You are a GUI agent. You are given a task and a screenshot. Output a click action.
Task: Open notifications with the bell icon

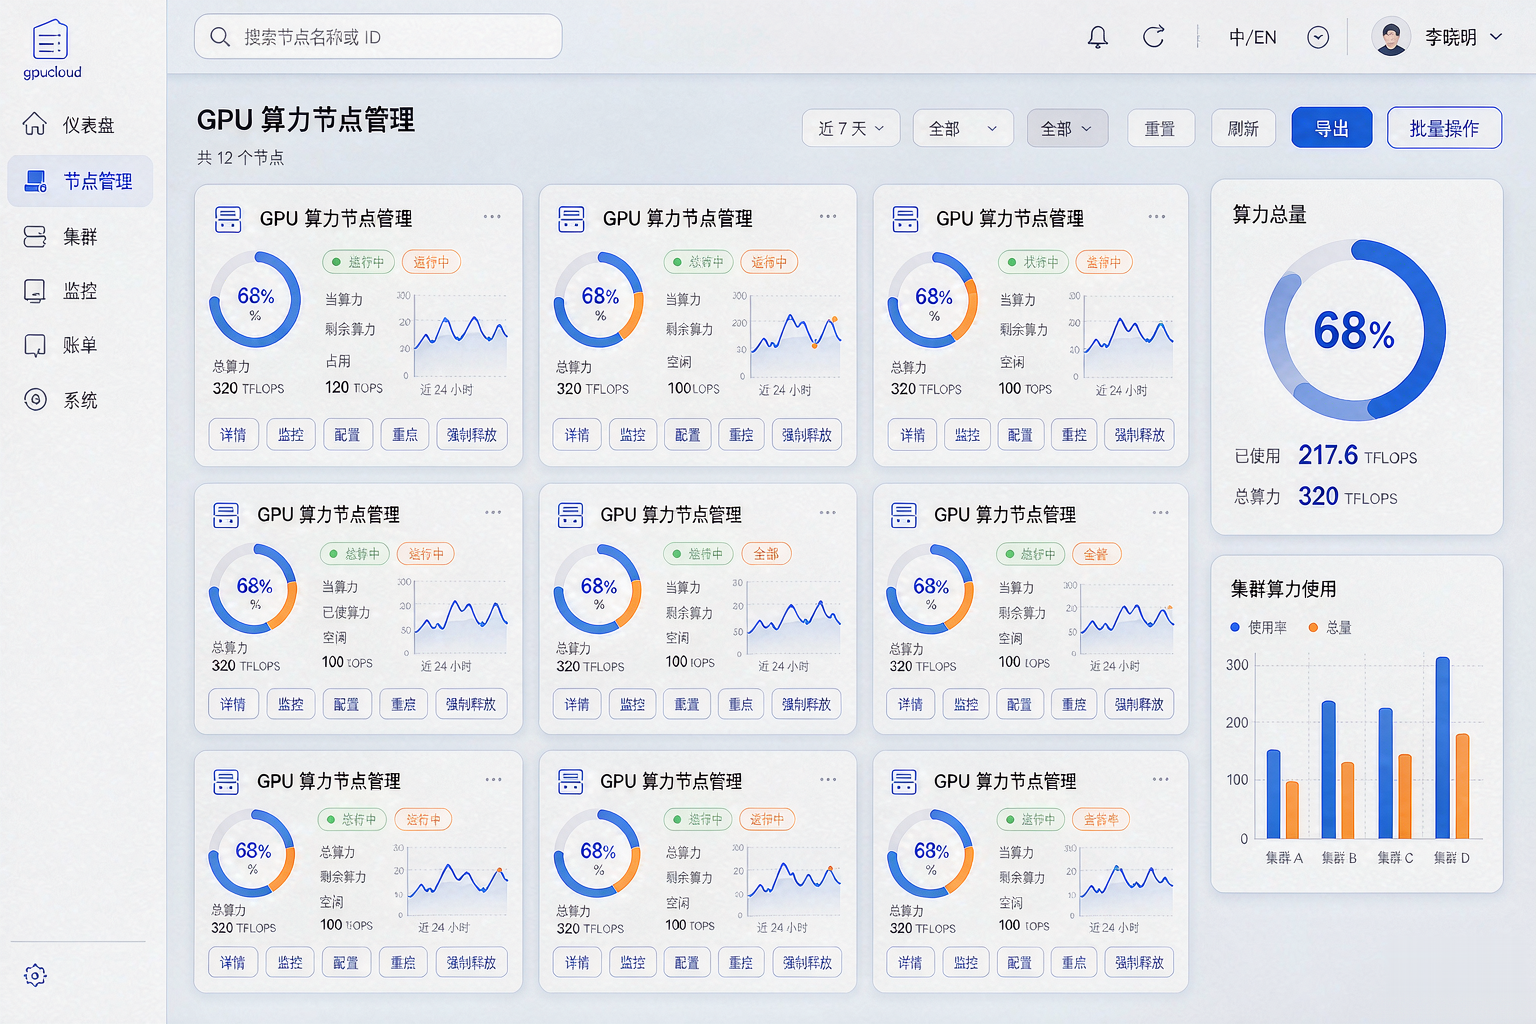point(1097,37)
